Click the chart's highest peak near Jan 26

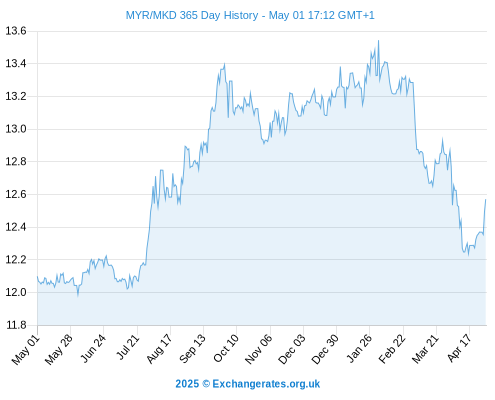click(378, 41)
